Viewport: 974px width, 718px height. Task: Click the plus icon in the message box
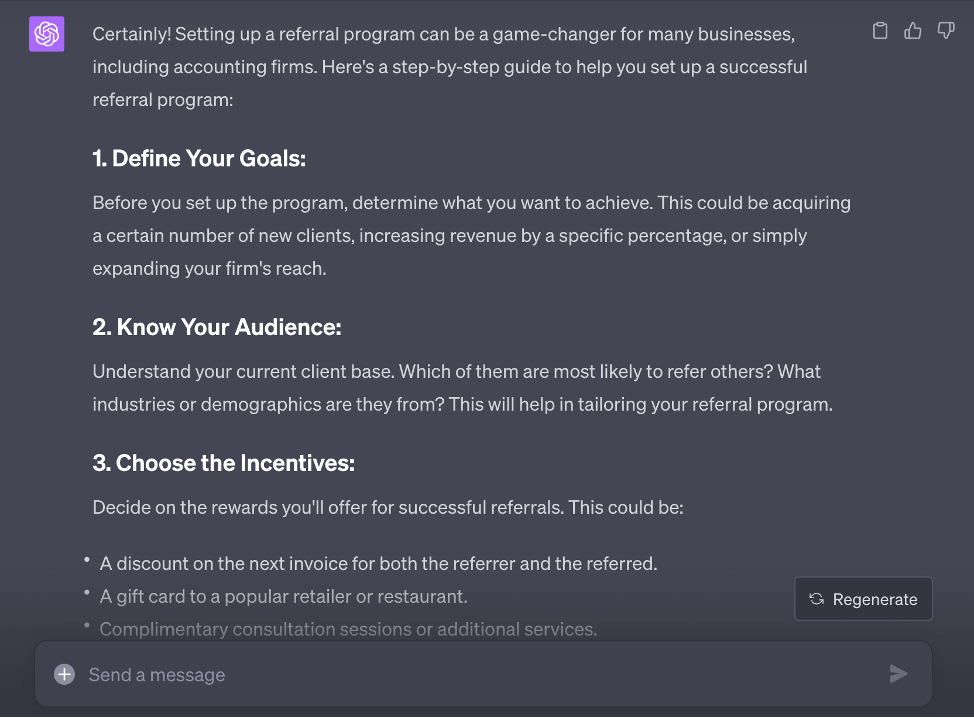pos(64,674)
